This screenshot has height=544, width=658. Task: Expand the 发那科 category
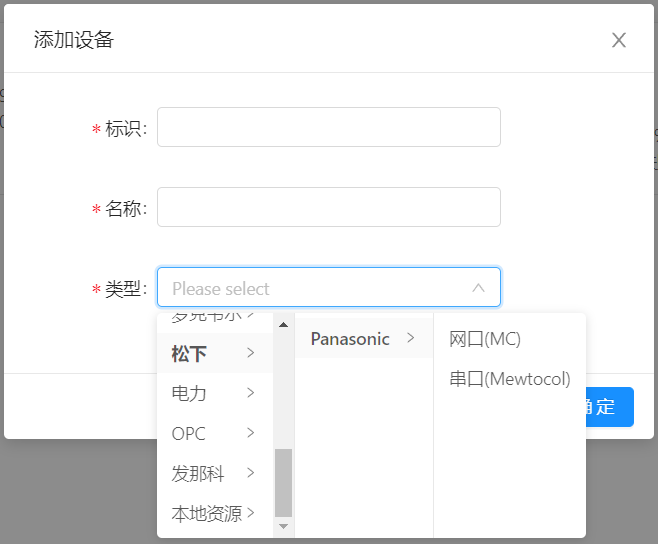213,473
